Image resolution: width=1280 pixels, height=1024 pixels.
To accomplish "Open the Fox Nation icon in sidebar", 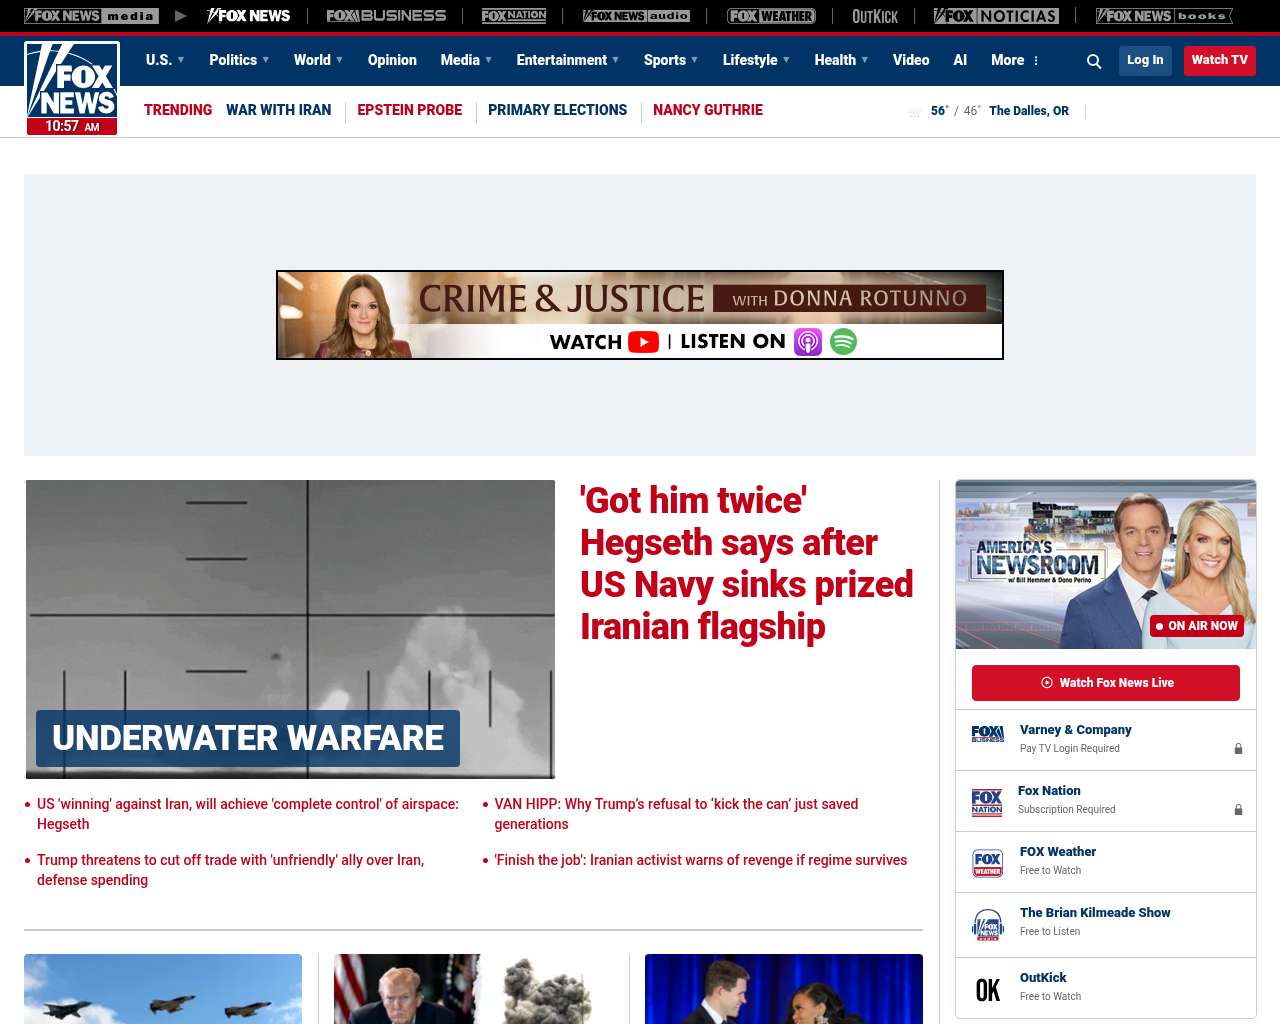I will (987, 801).
